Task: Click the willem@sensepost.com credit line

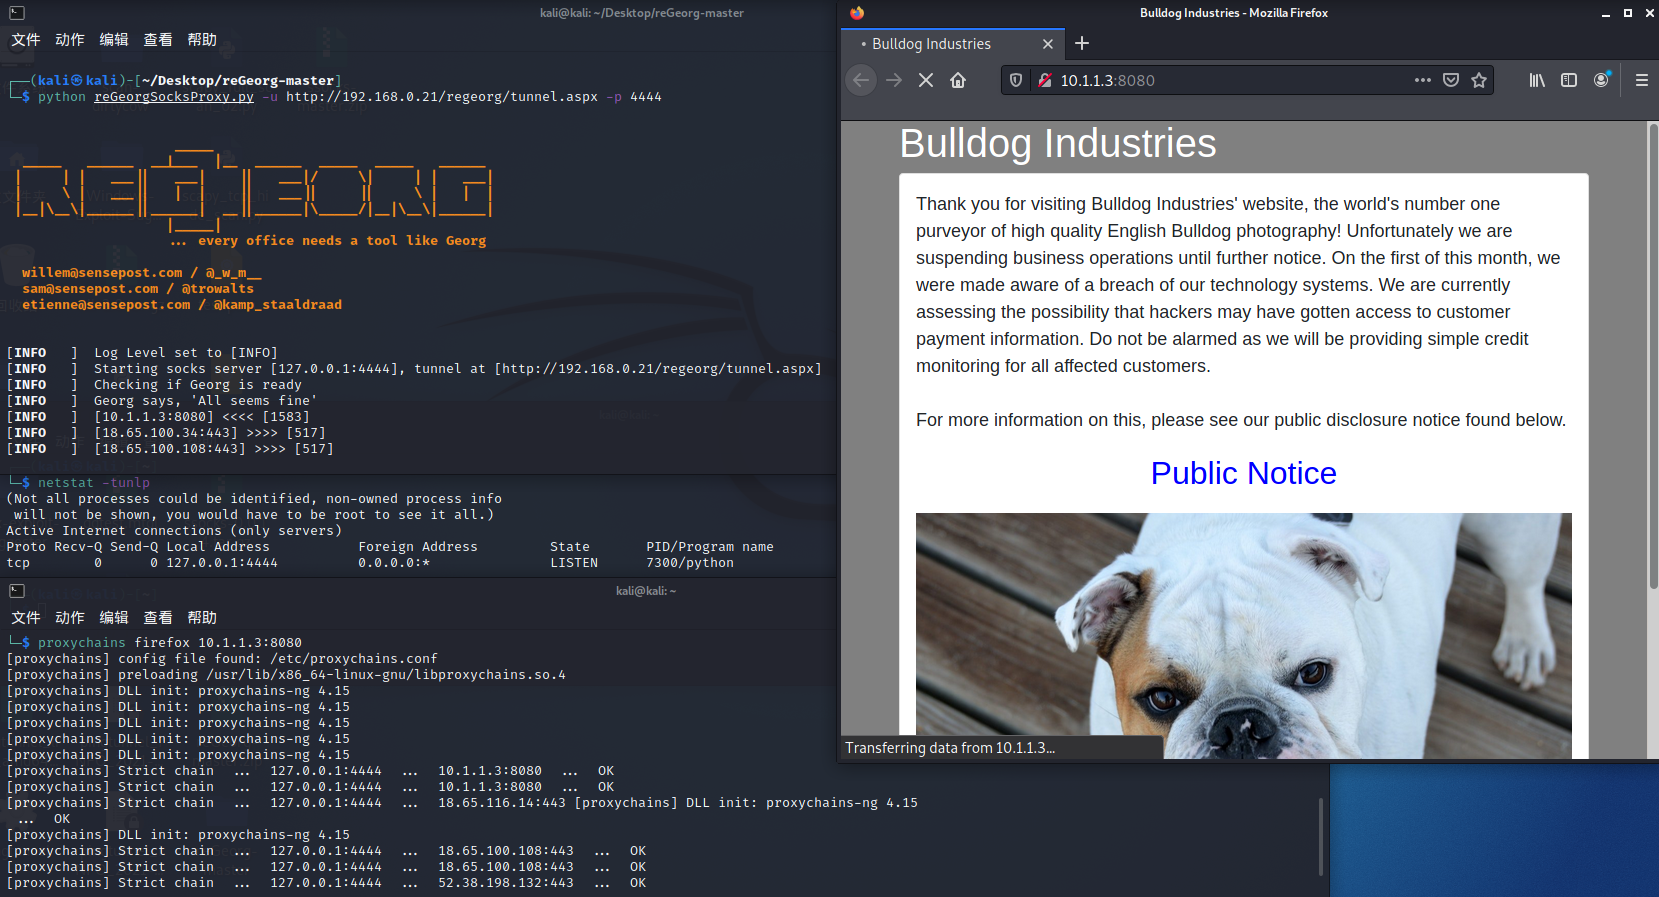Action: 142,273
